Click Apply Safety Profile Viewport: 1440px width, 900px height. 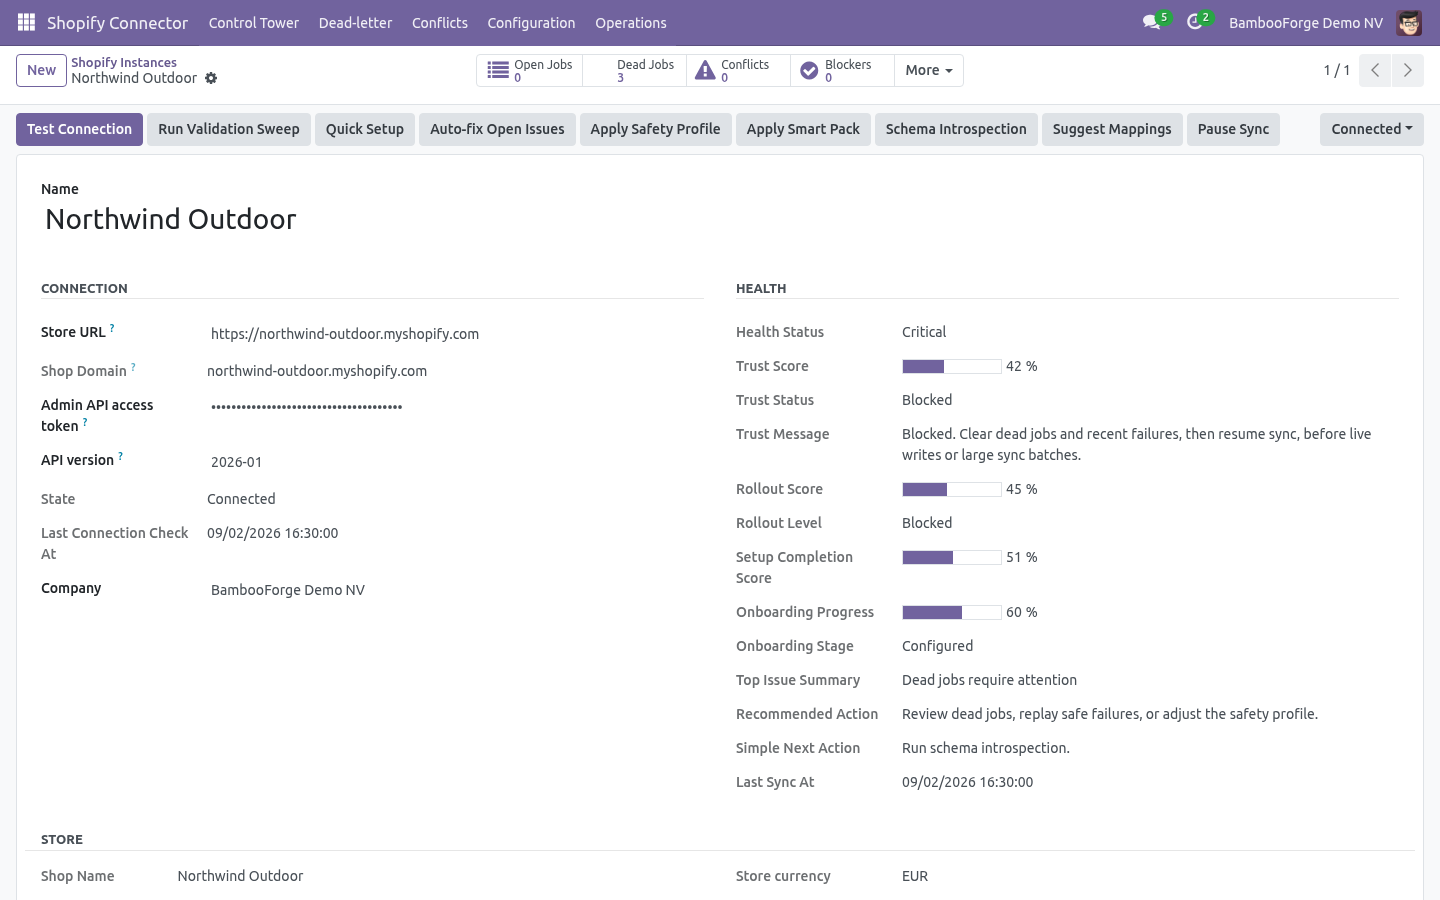(x=655, y=129)
